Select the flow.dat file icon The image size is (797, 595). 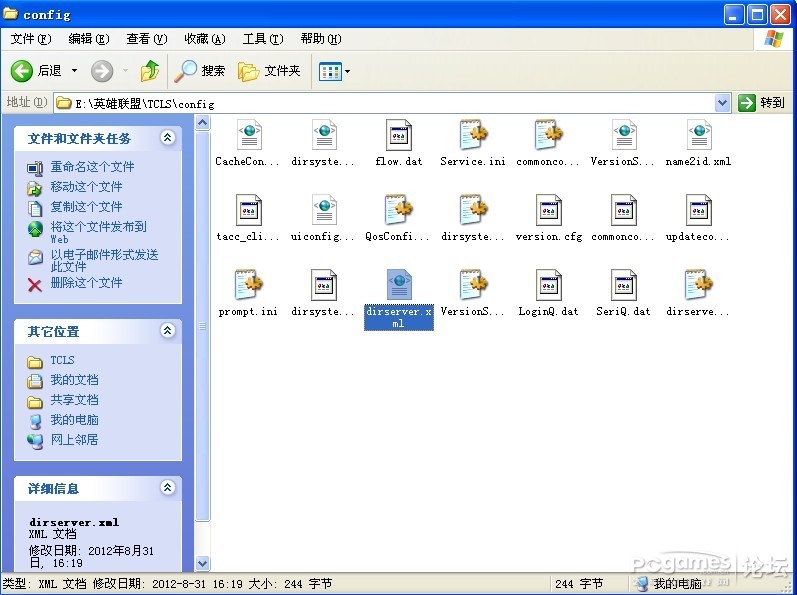pos(399,136)
